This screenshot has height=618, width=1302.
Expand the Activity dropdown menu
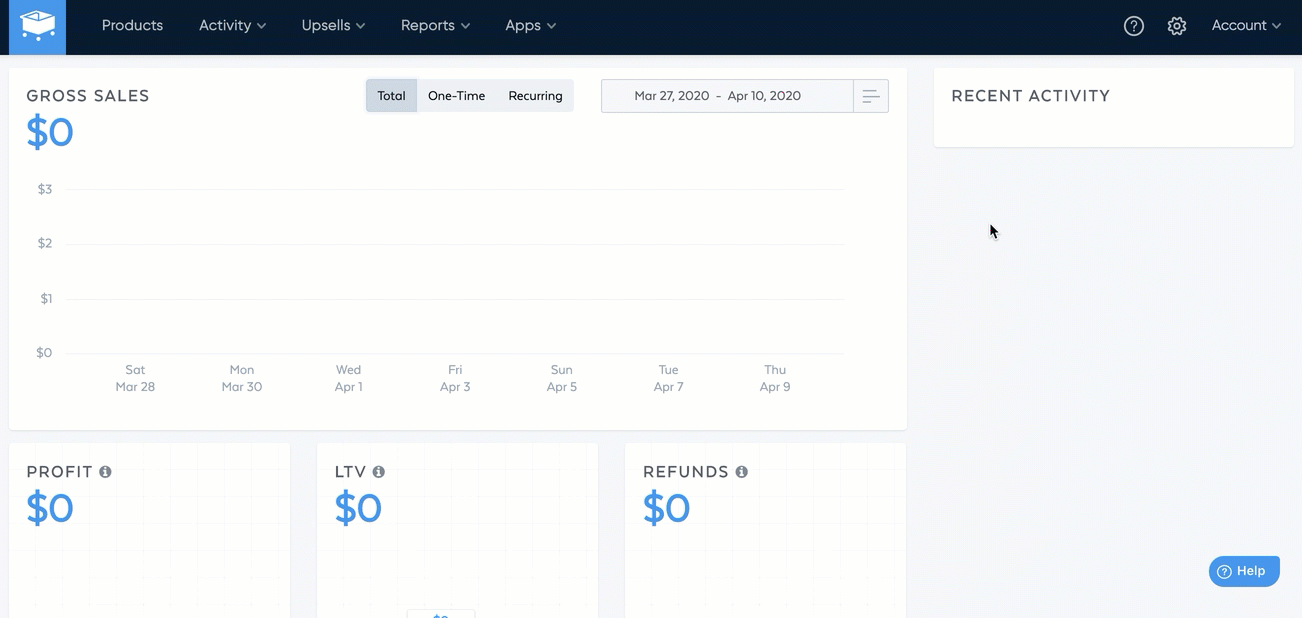click(x=232, y=26)
